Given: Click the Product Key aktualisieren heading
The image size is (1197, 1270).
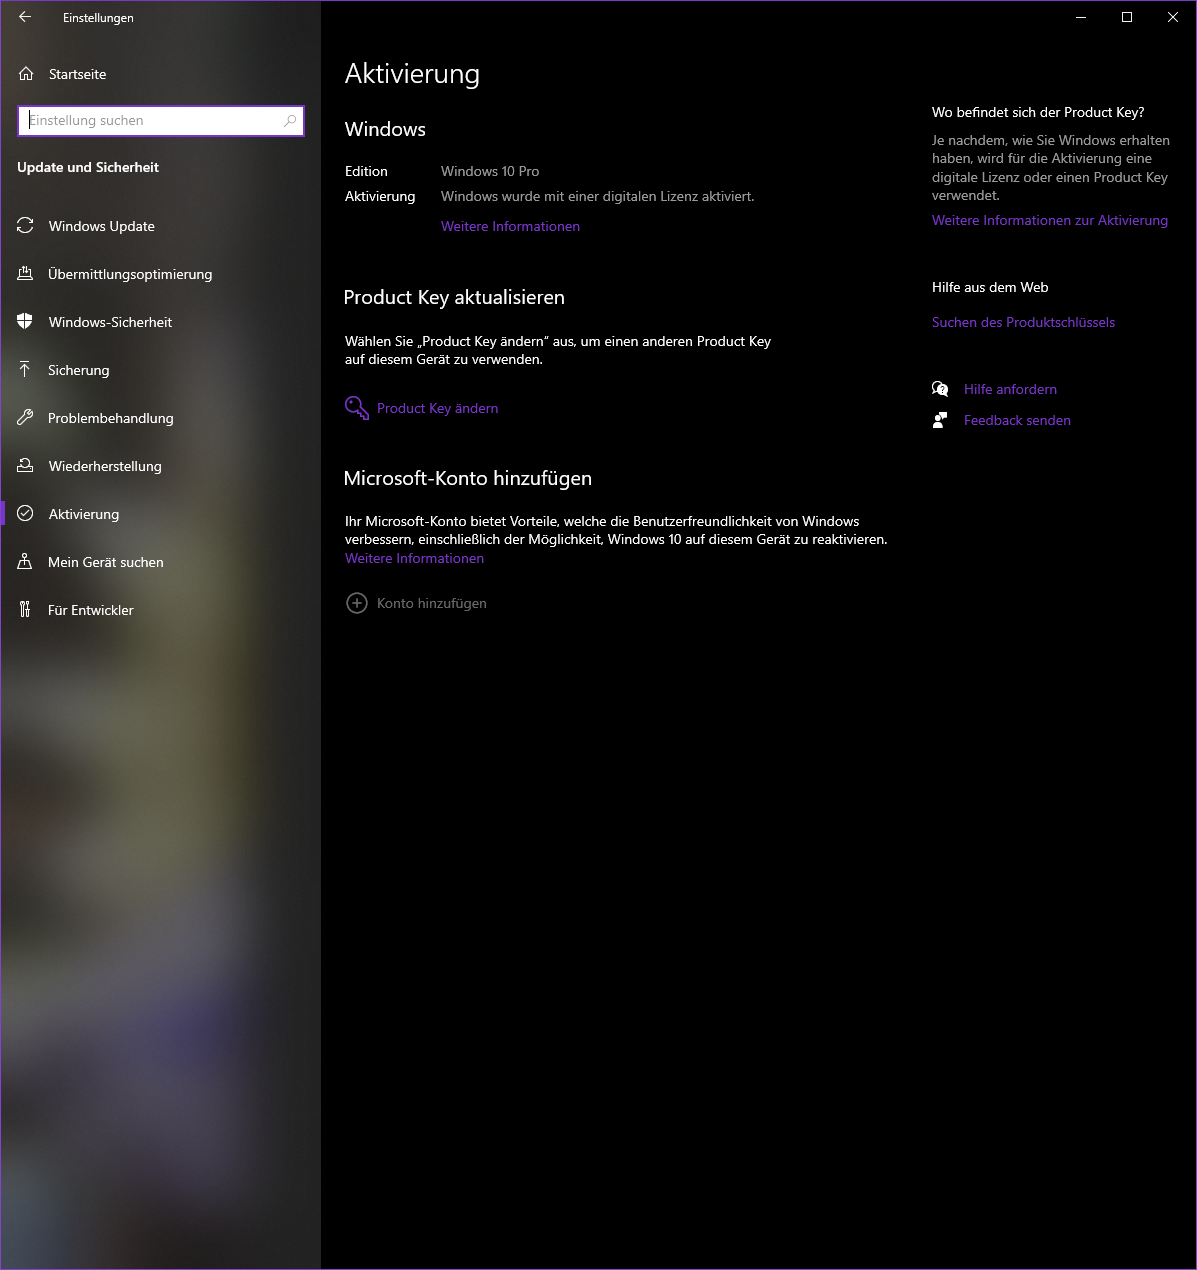Looking at the screenshot, I should pos(454,298).
